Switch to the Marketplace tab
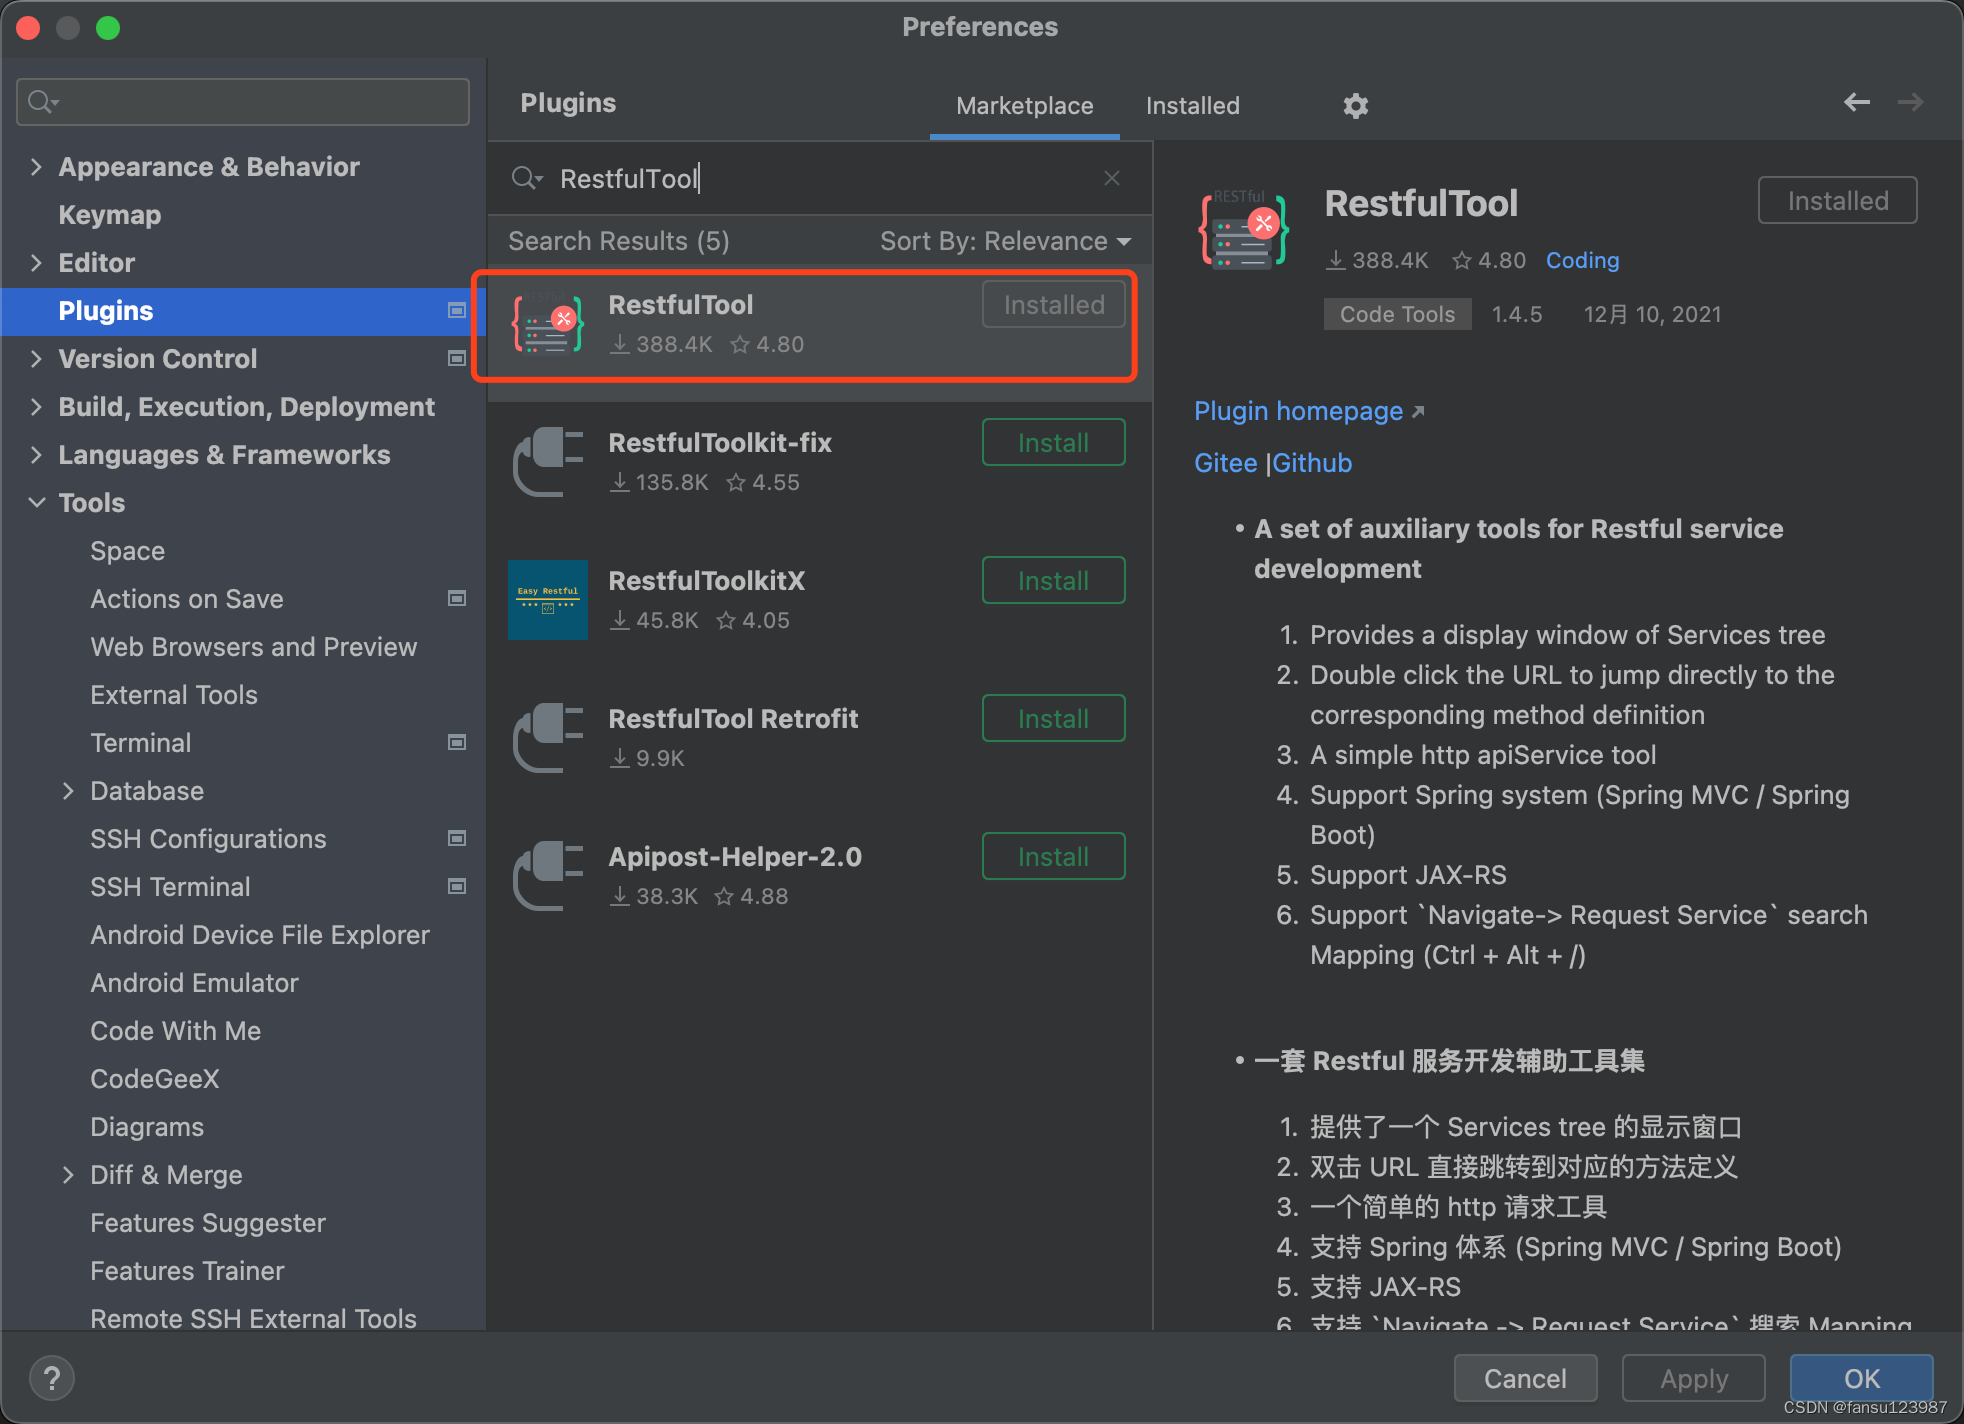 point(1024,106)
